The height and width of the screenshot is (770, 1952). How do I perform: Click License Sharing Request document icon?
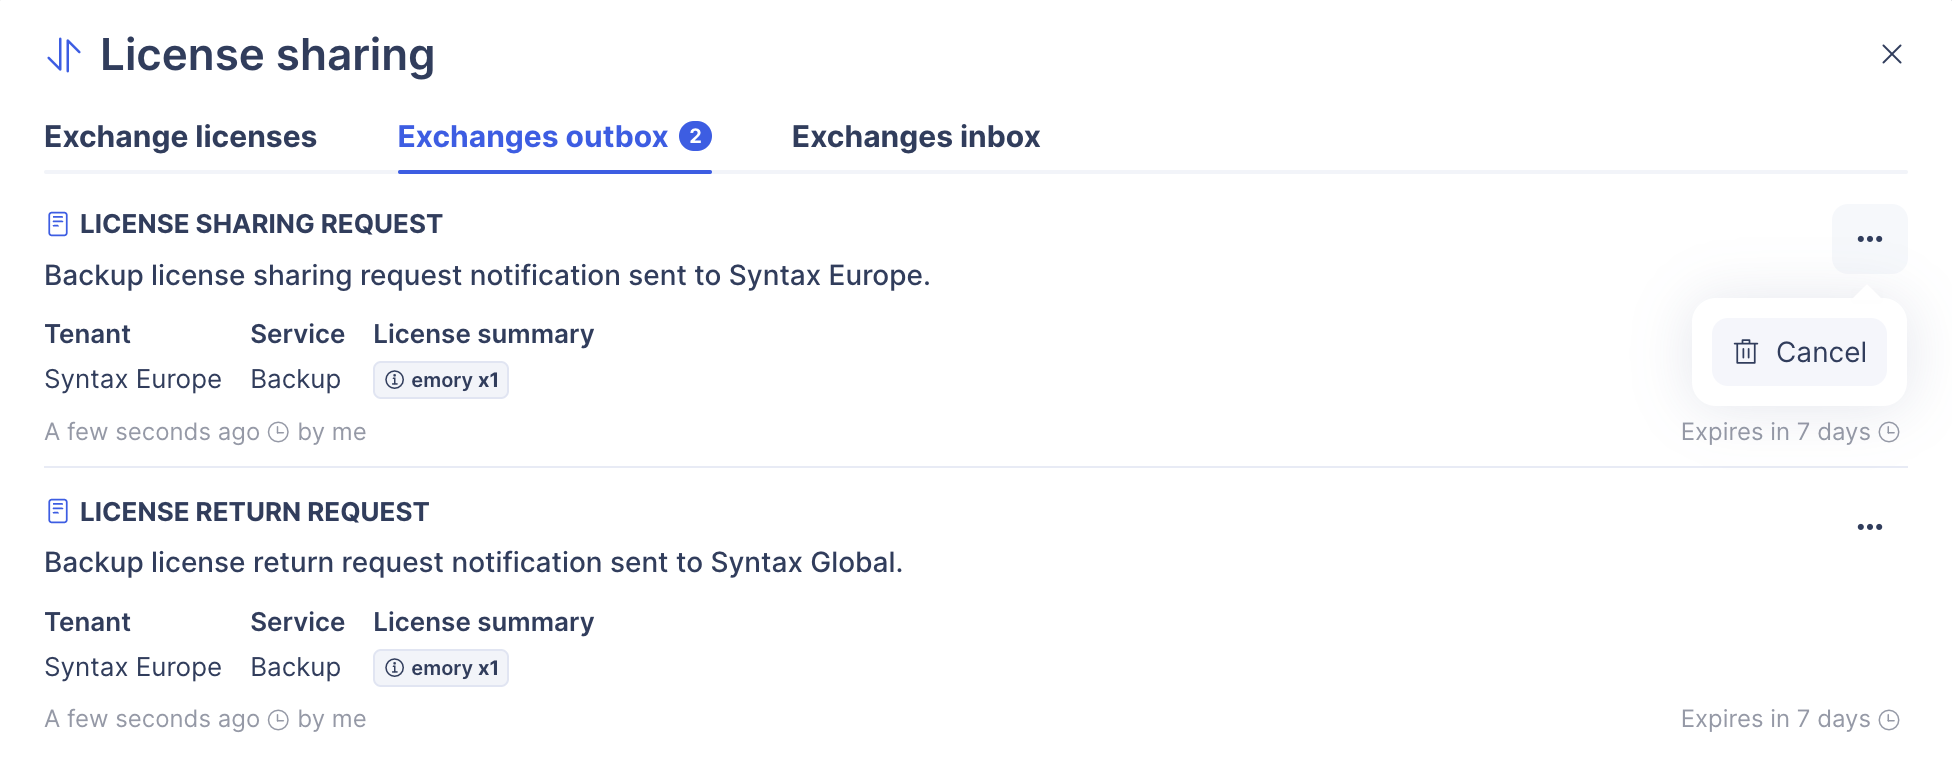tap(58, 224)
